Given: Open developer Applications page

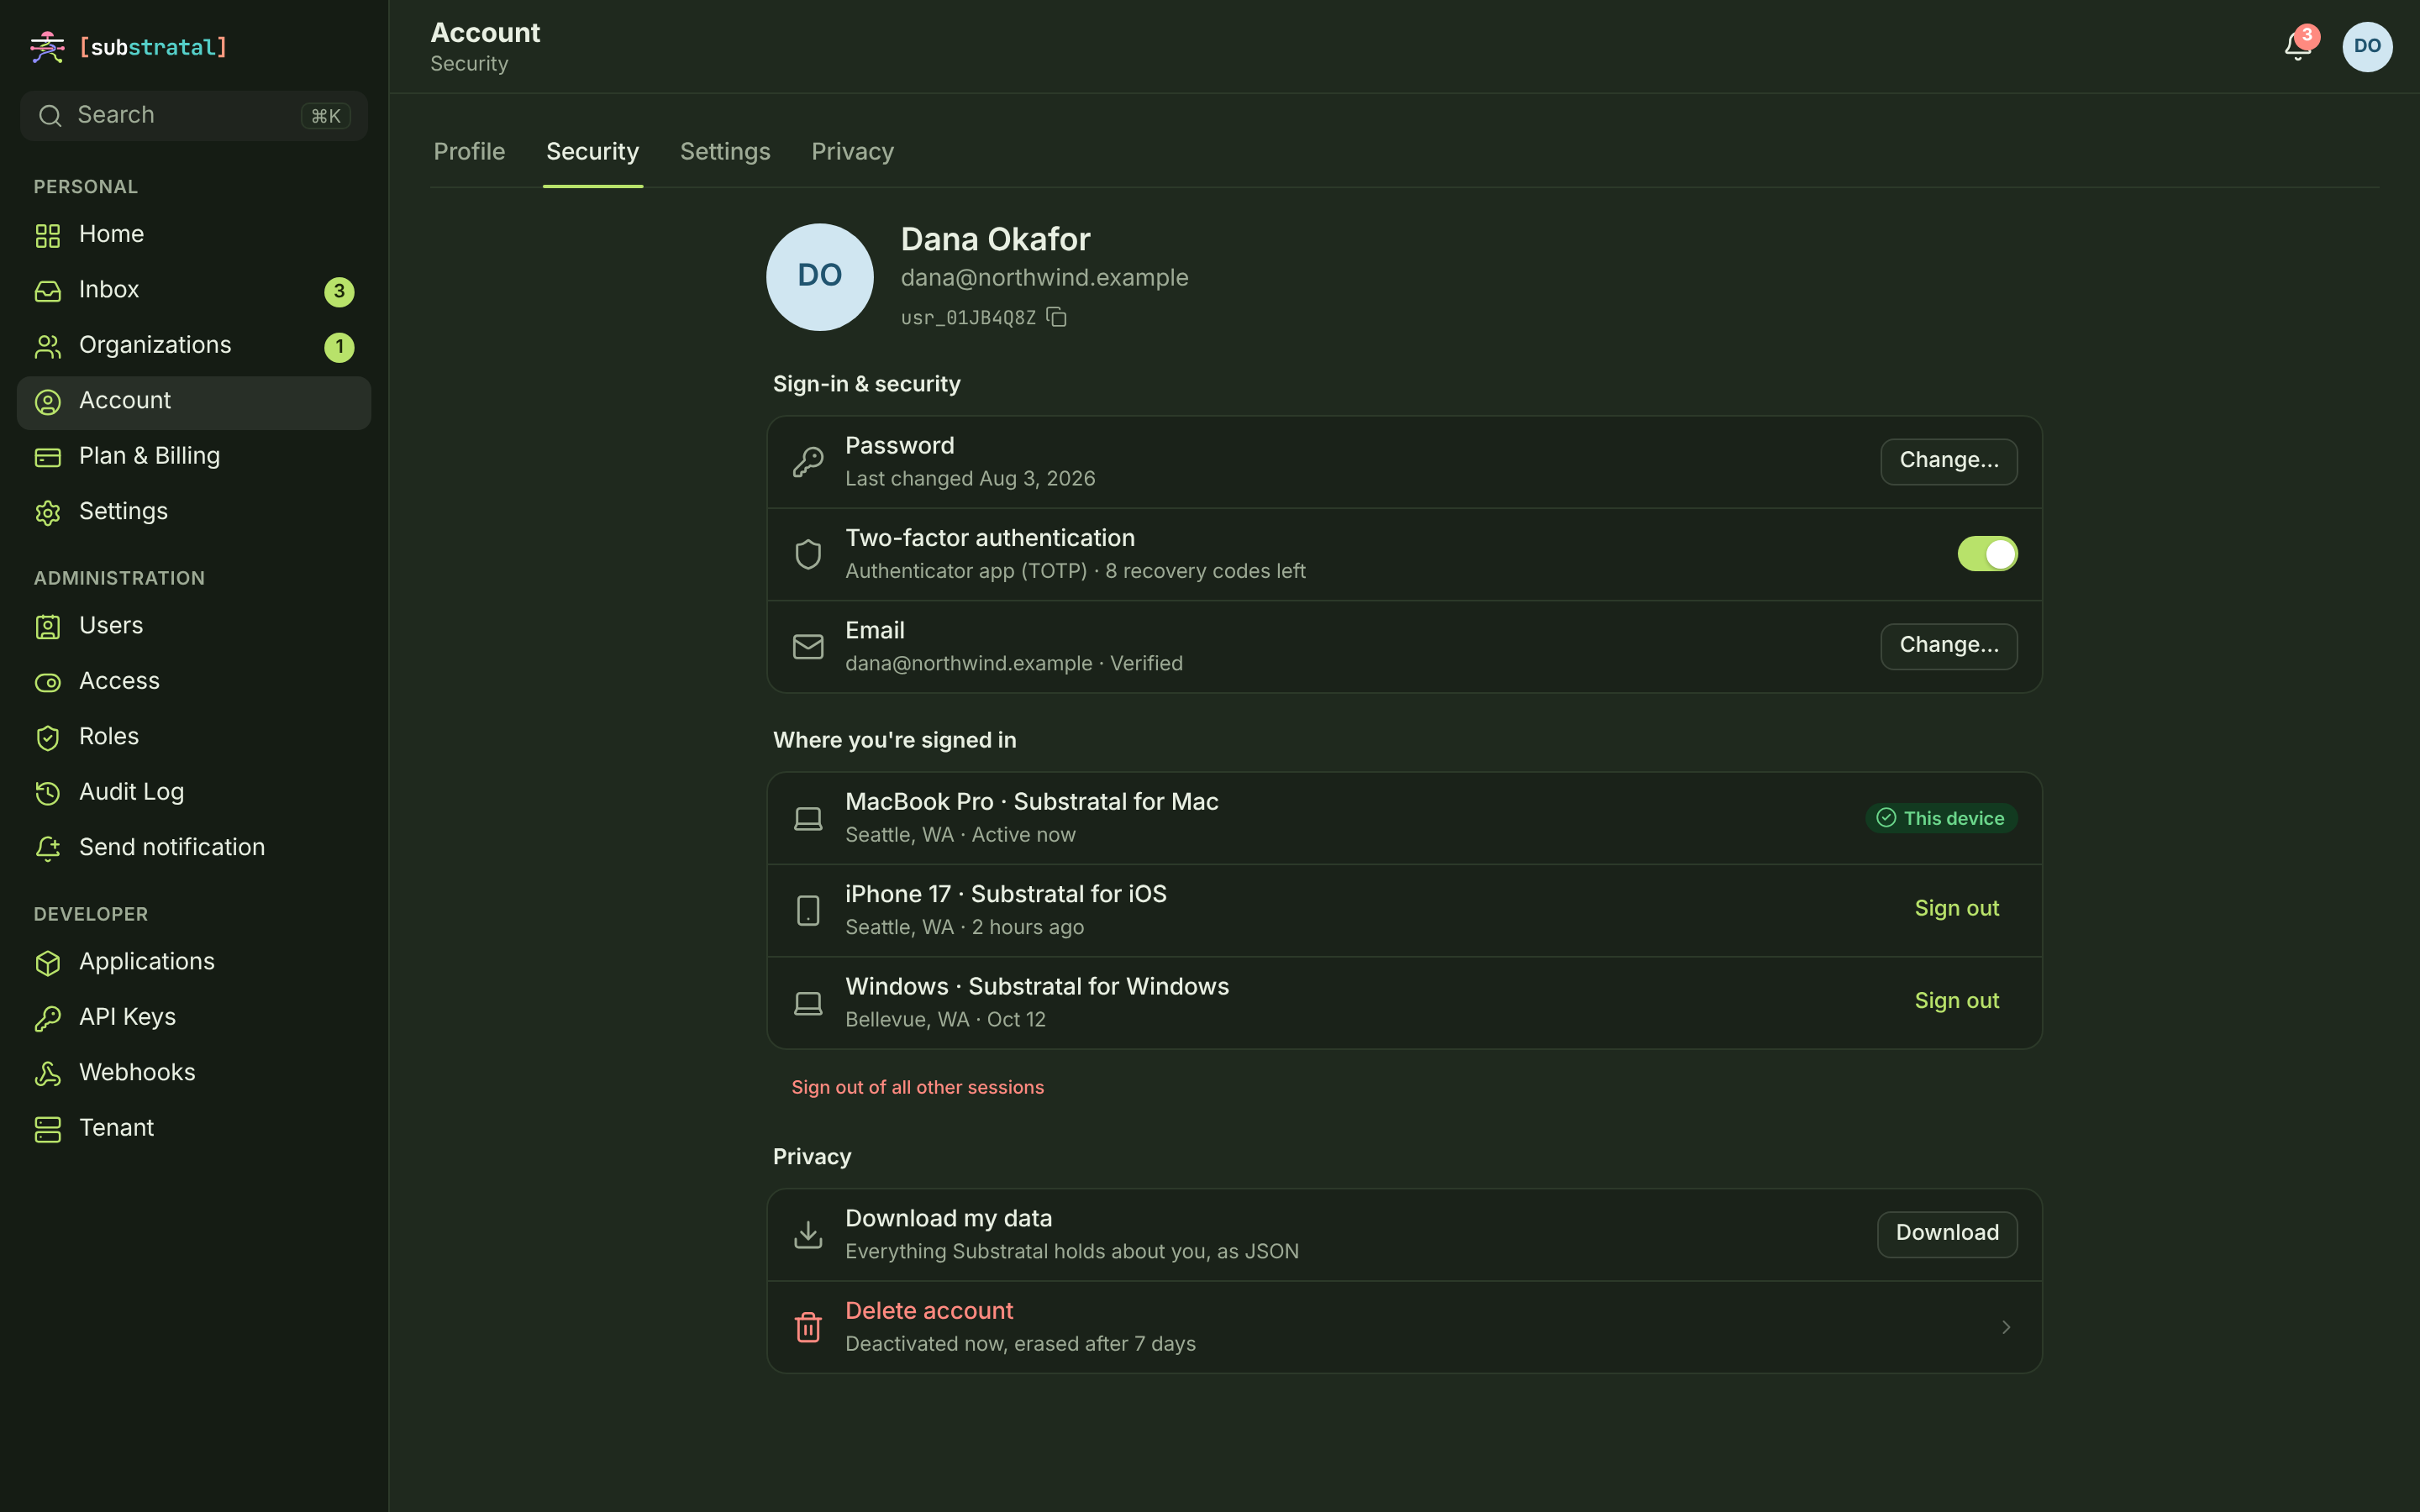Looking at the screenshot, I should [x=194, y=962].
